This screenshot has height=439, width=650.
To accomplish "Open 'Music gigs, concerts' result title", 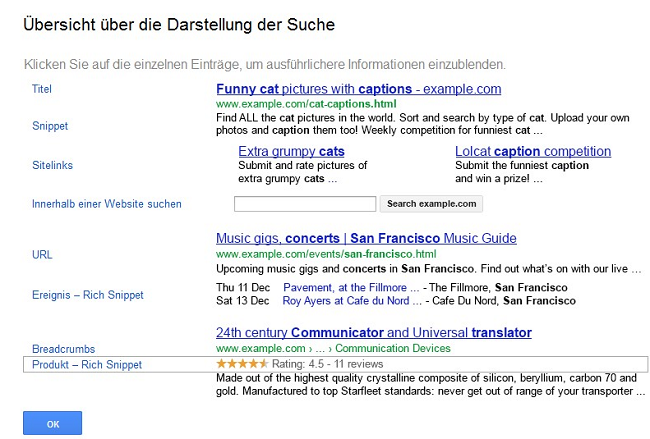I will point(366,238).
